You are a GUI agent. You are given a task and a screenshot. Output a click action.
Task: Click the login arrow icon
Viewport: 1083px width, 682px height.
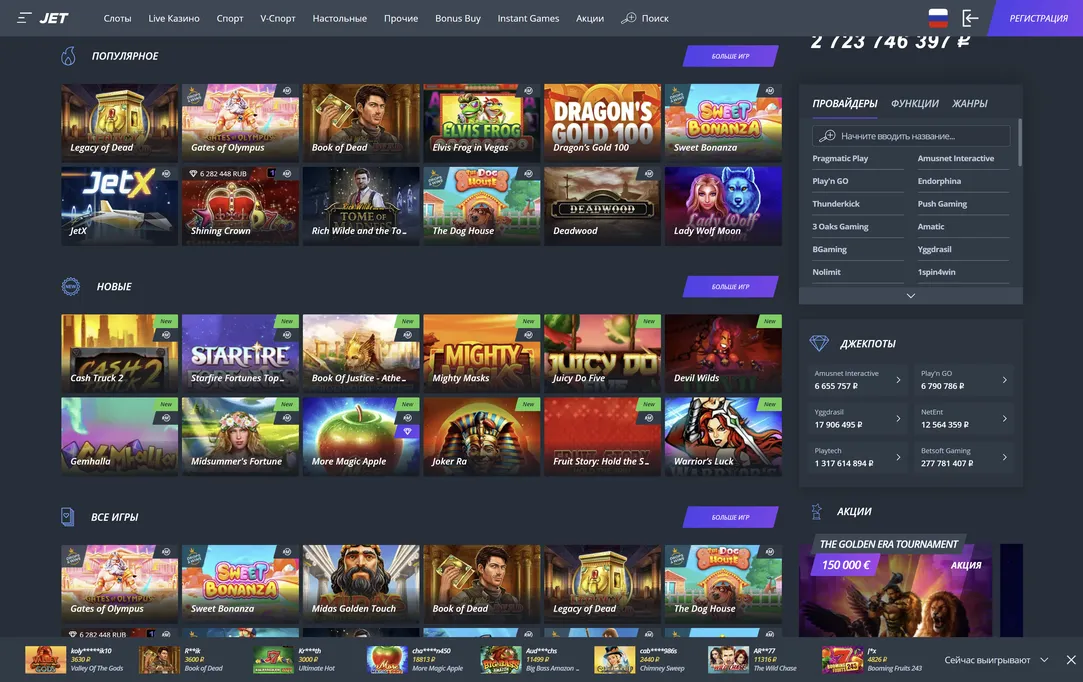969,18
